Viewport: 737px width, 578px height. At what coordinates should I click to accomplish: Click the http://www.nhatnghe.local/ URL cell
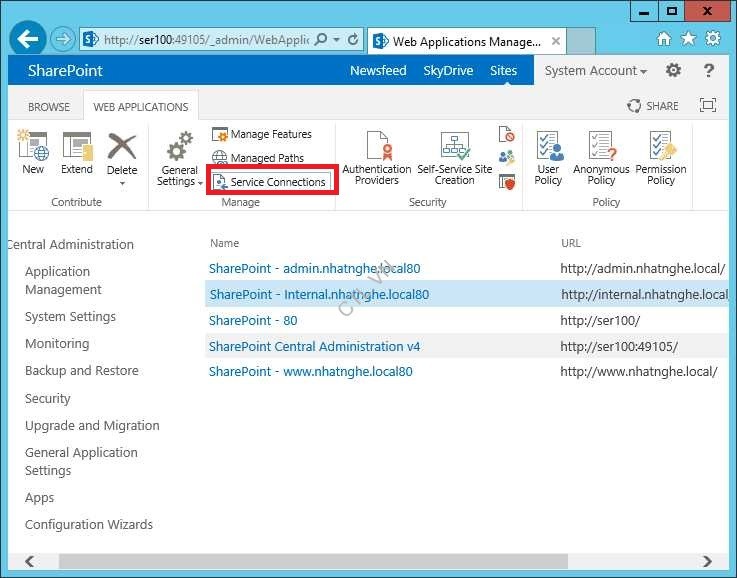coord(639,372)
